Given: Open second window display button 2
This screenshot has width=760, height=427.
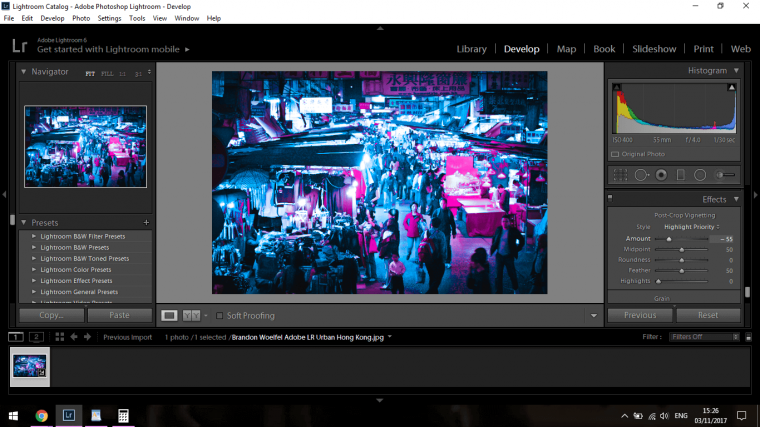Looking at the screenshot, I should pyautogui.click(x=36, y=337).
